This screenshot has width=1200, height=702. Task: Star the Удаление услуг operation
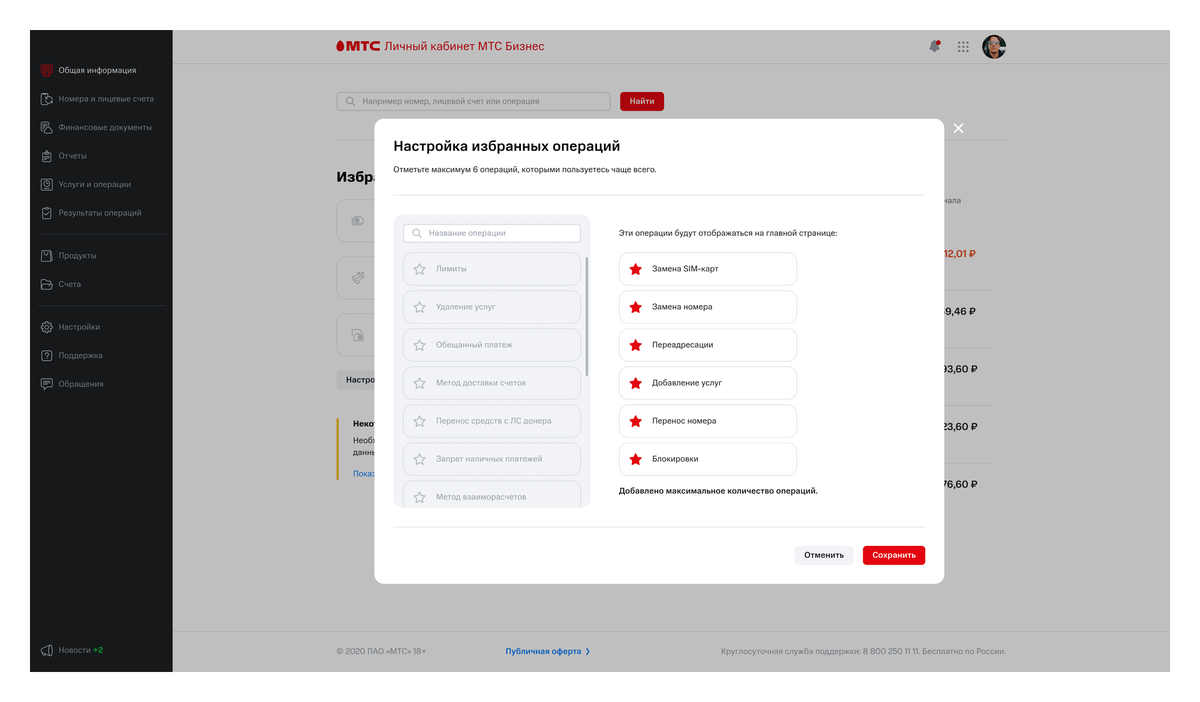420,307
